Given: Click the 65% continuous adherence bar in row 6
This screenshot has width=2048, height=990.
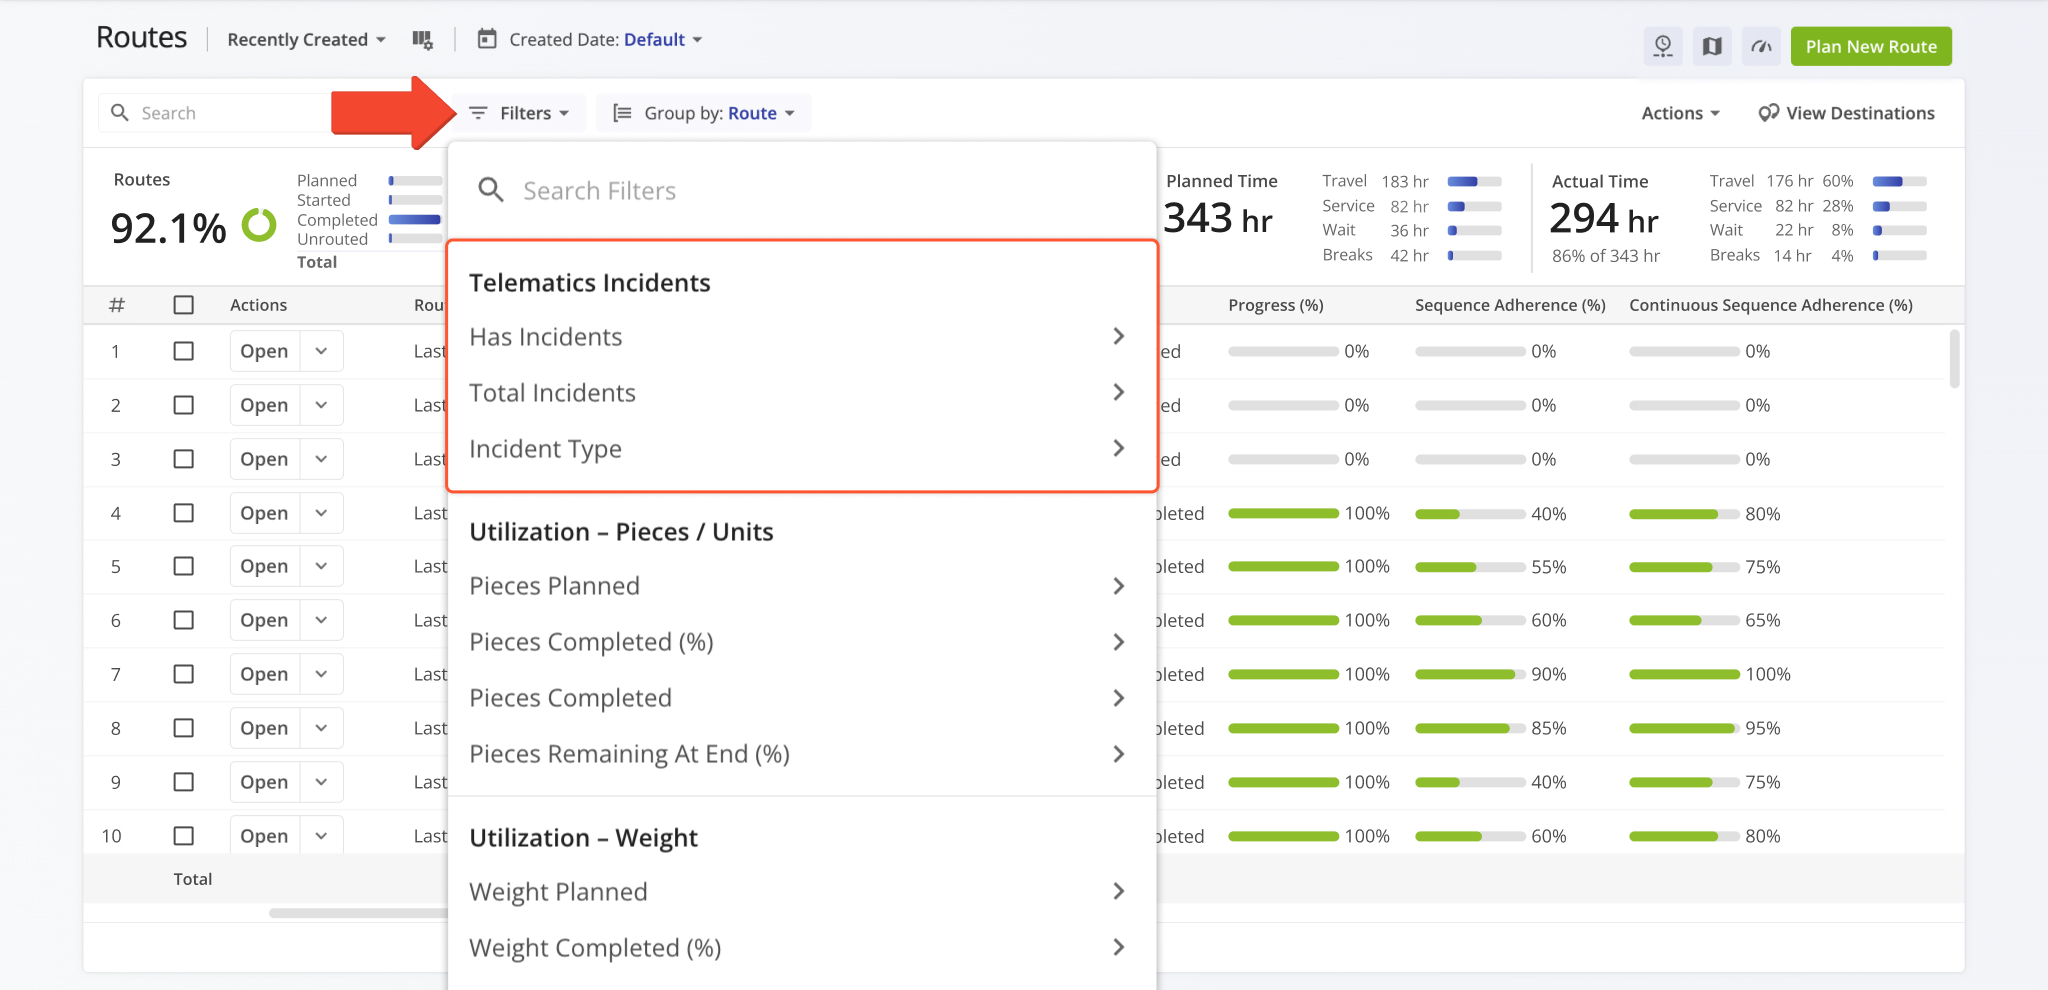Looking at the screenshot, I should (x=1684, y=621).
